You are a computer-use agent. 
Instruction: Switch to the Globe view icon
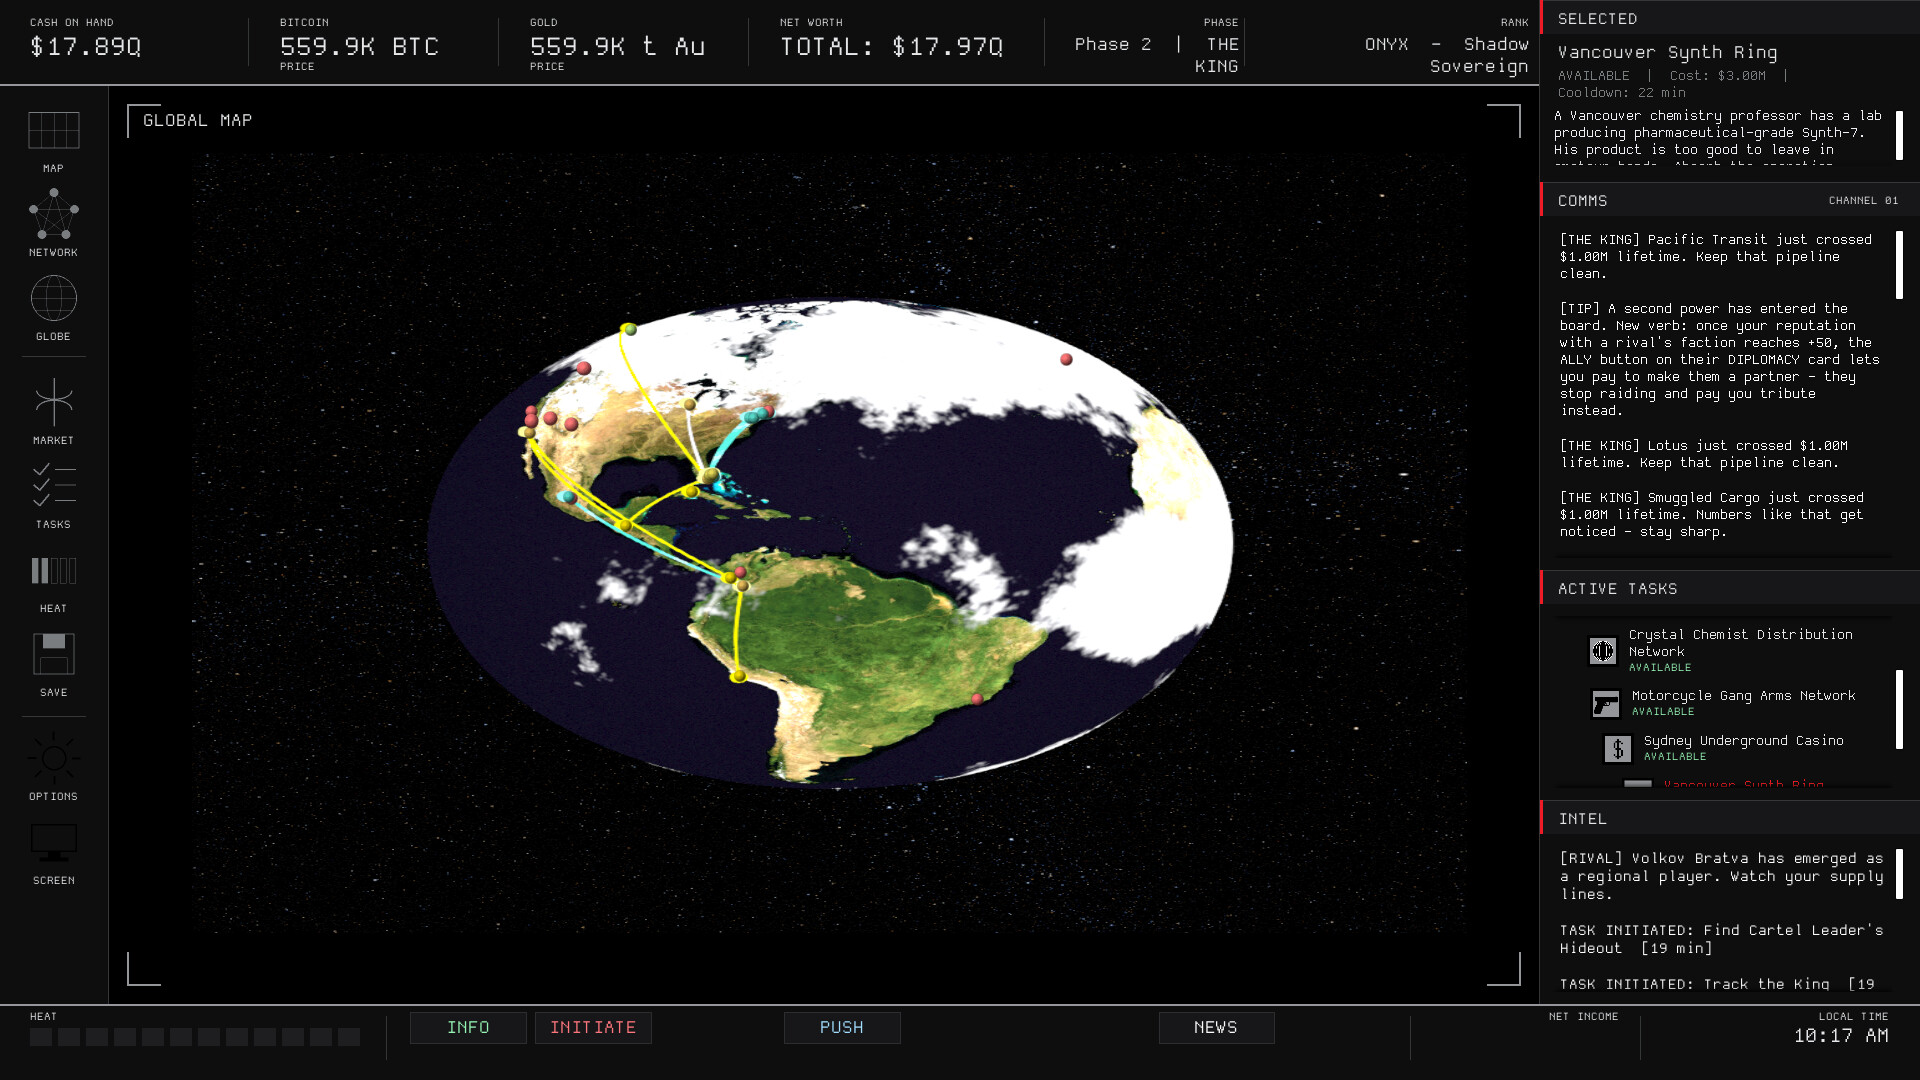tap(54, 298)
